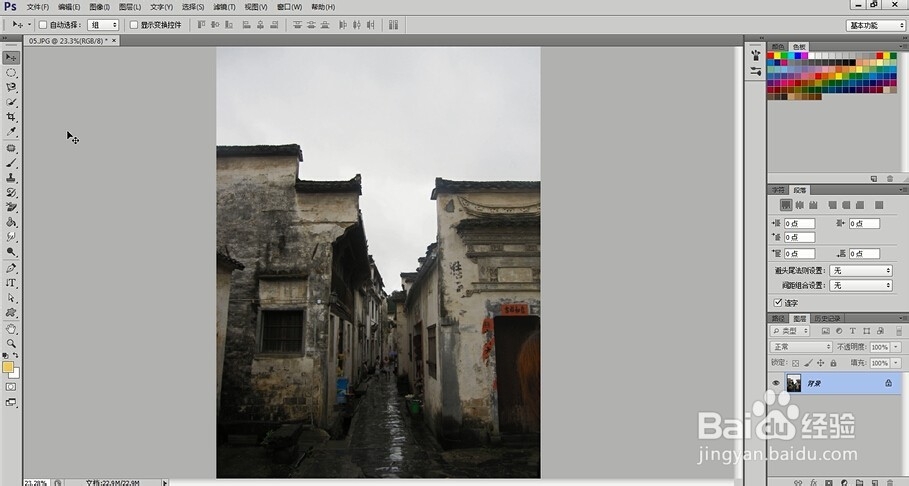The height and width of the screenshot is (486, 909).
Task: Click Create New Swatch in the swatches panel
Action: (x=874, y=179)
